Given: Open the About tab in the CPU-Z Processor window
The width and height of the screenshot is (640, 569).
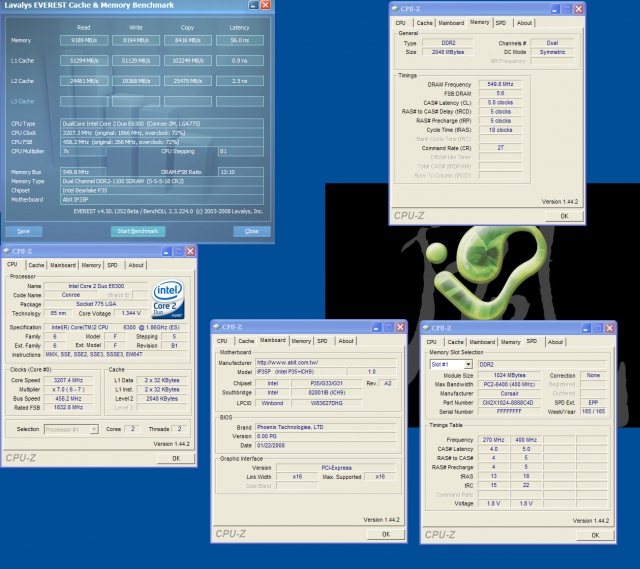Looking at the screenshot, I should coord(136,265).
